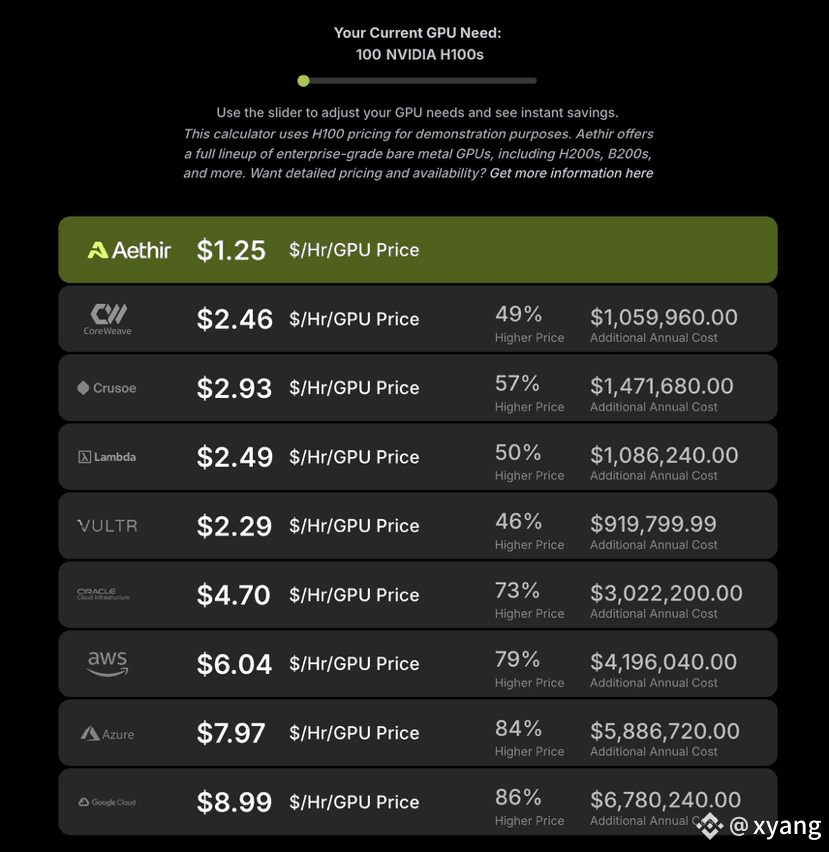Click the Crusoe logo
The height and width of the screenshot is (852, 829).
pos(107,388)
